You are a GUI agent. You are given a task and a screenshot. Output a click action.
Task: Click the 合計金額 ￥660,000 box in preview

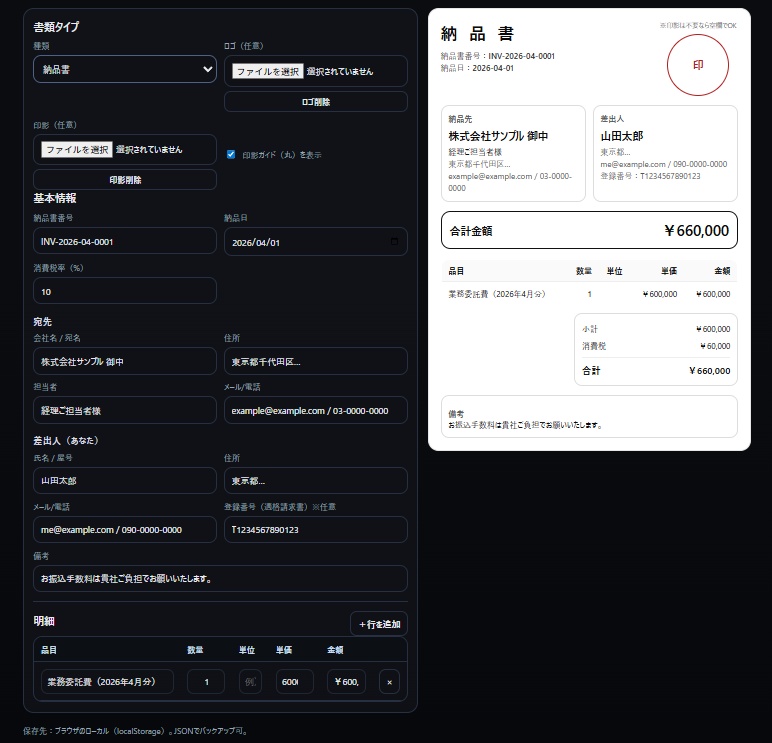[589, 230]
